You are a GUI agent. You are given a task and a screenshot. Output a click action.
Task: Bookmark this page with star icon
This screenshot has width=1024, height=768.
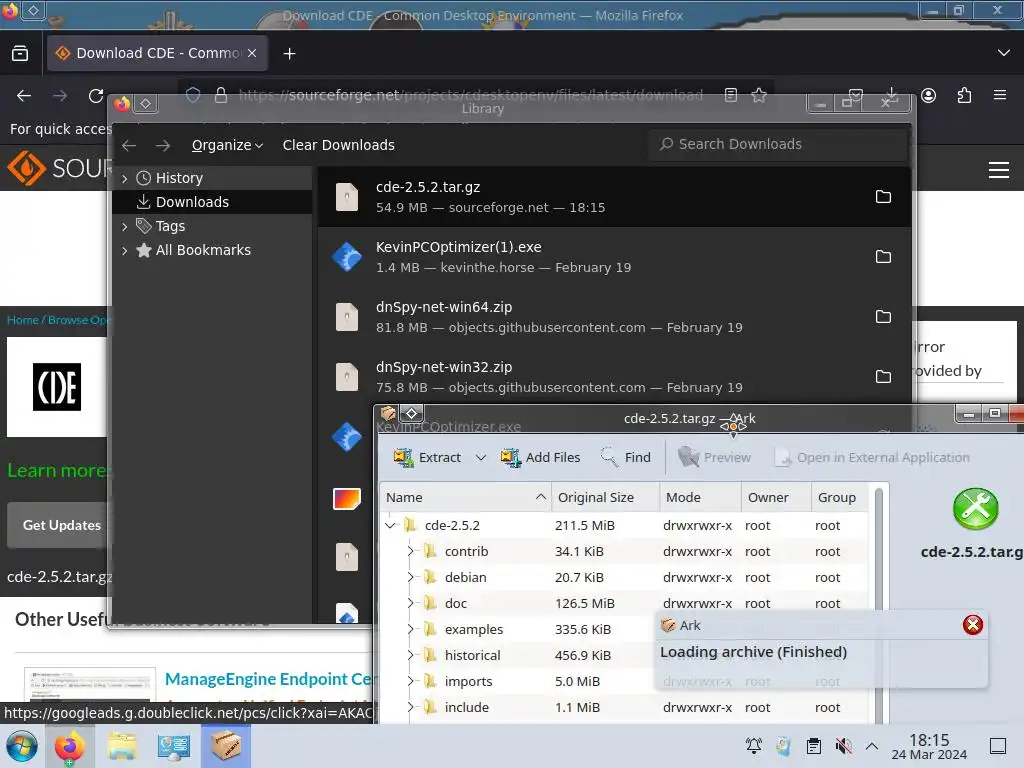click(759, 95)
